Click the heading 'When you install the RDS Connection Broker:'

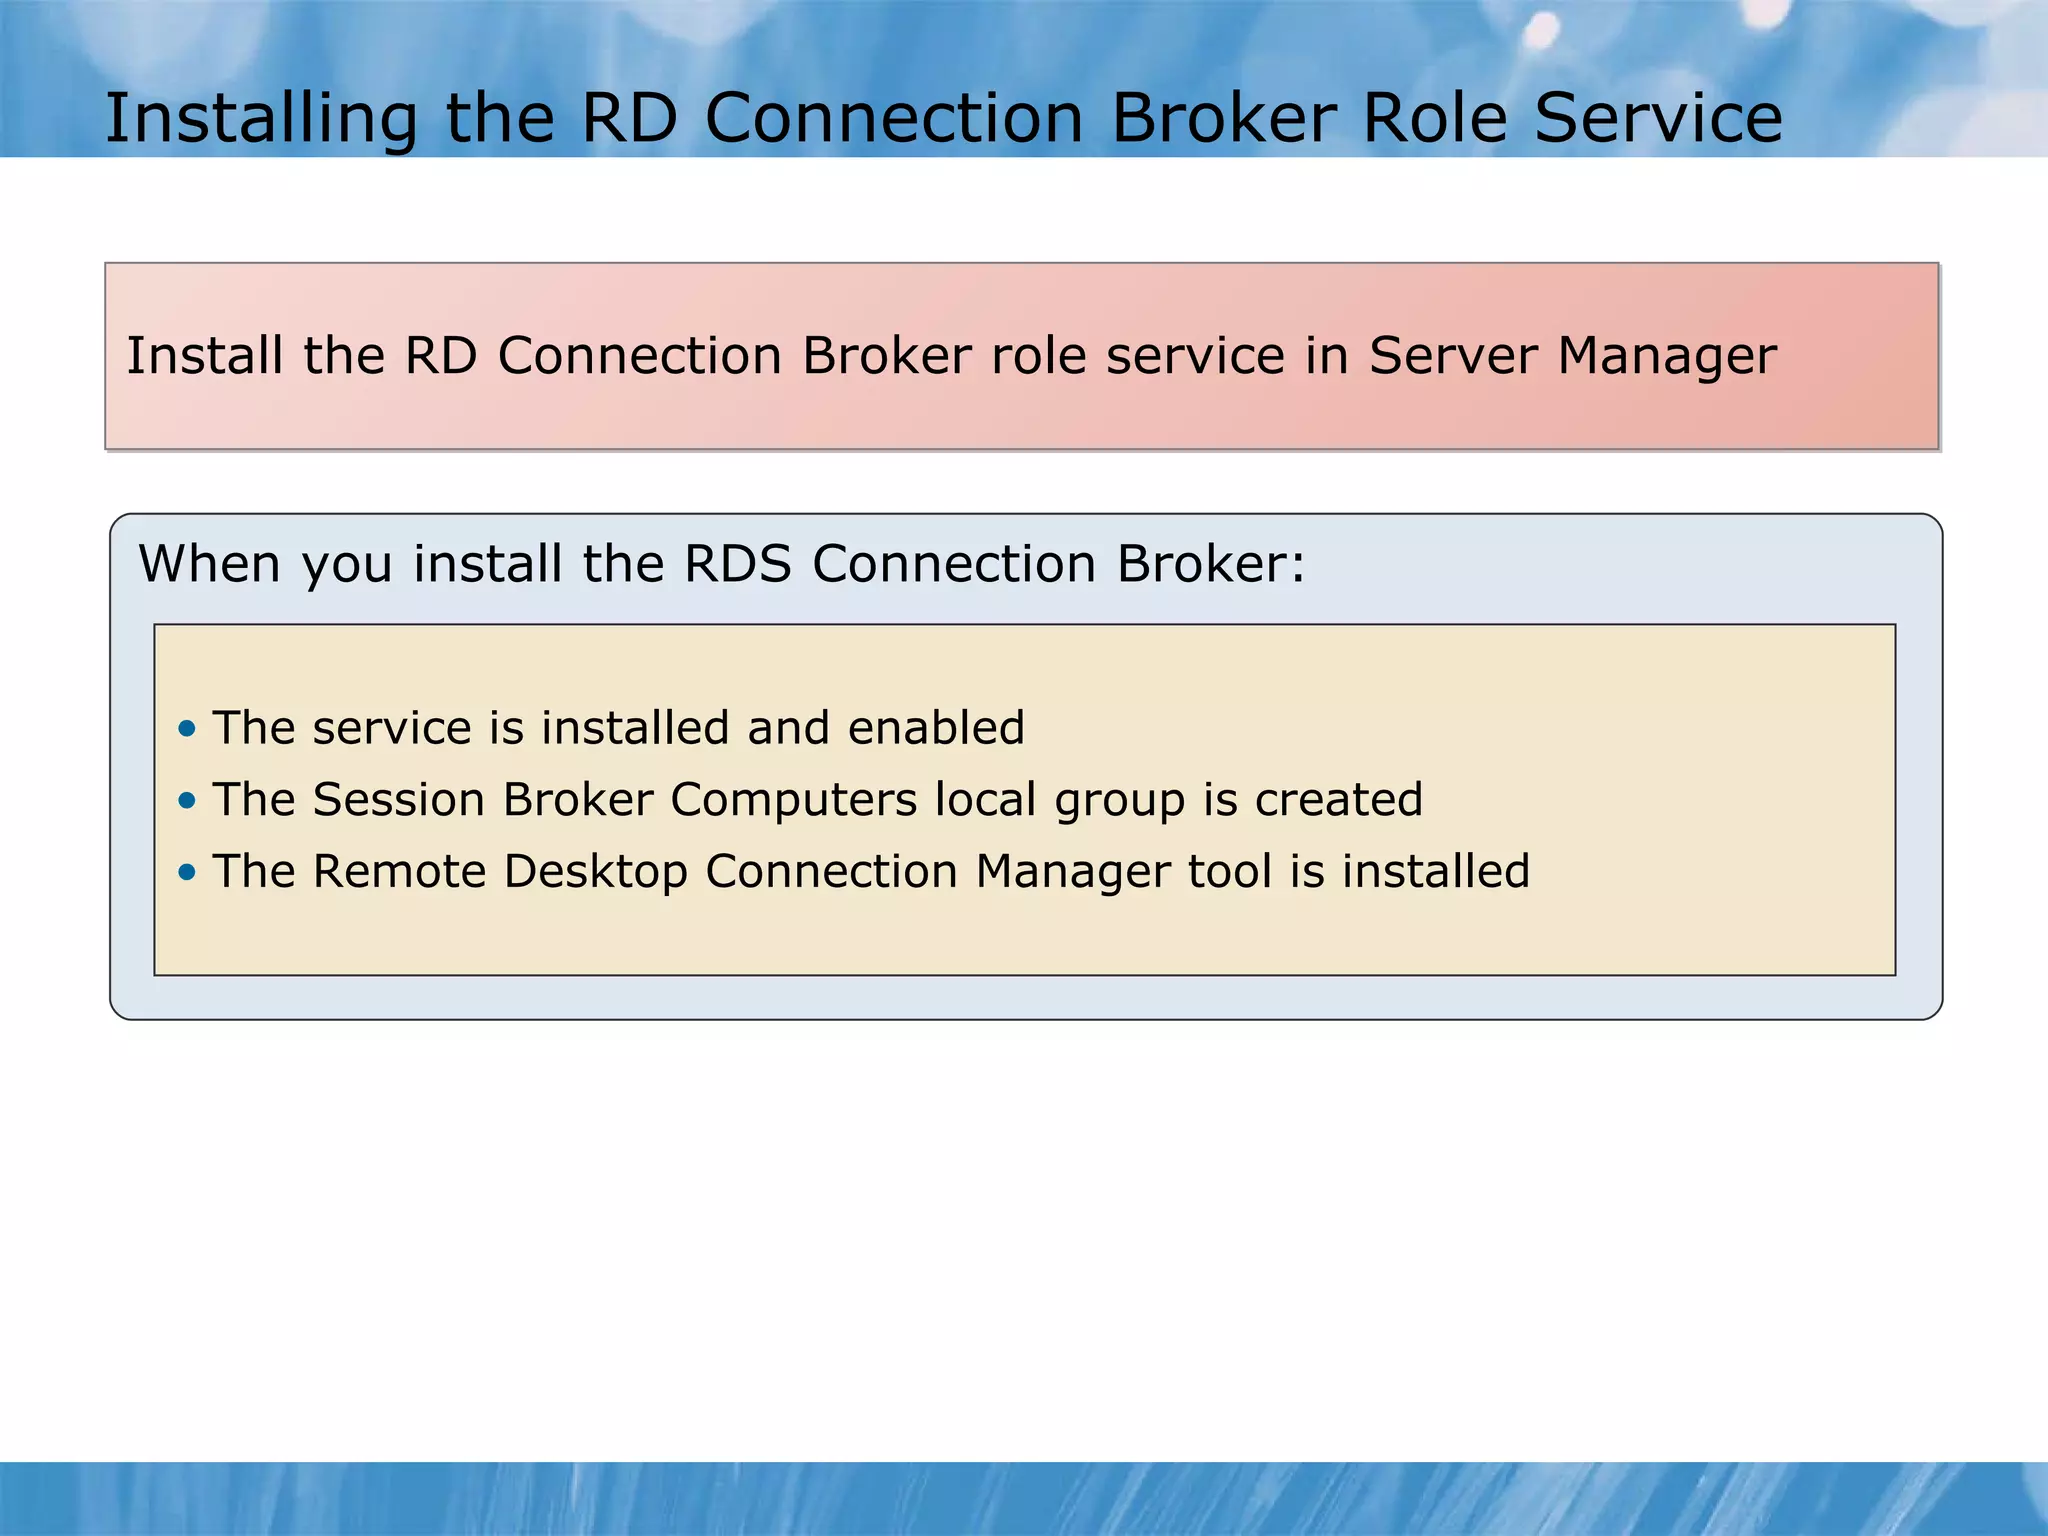[x=722, y=564]
